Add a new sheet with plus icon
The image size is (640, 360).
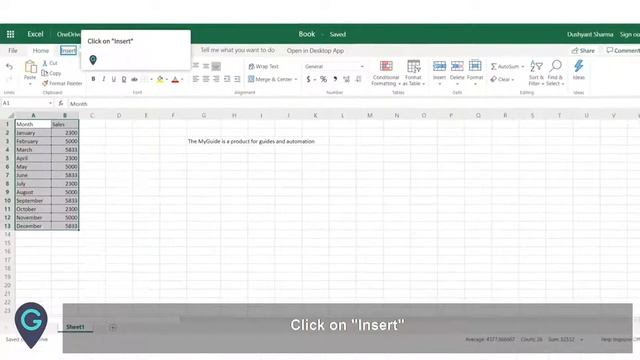[113, 327]
